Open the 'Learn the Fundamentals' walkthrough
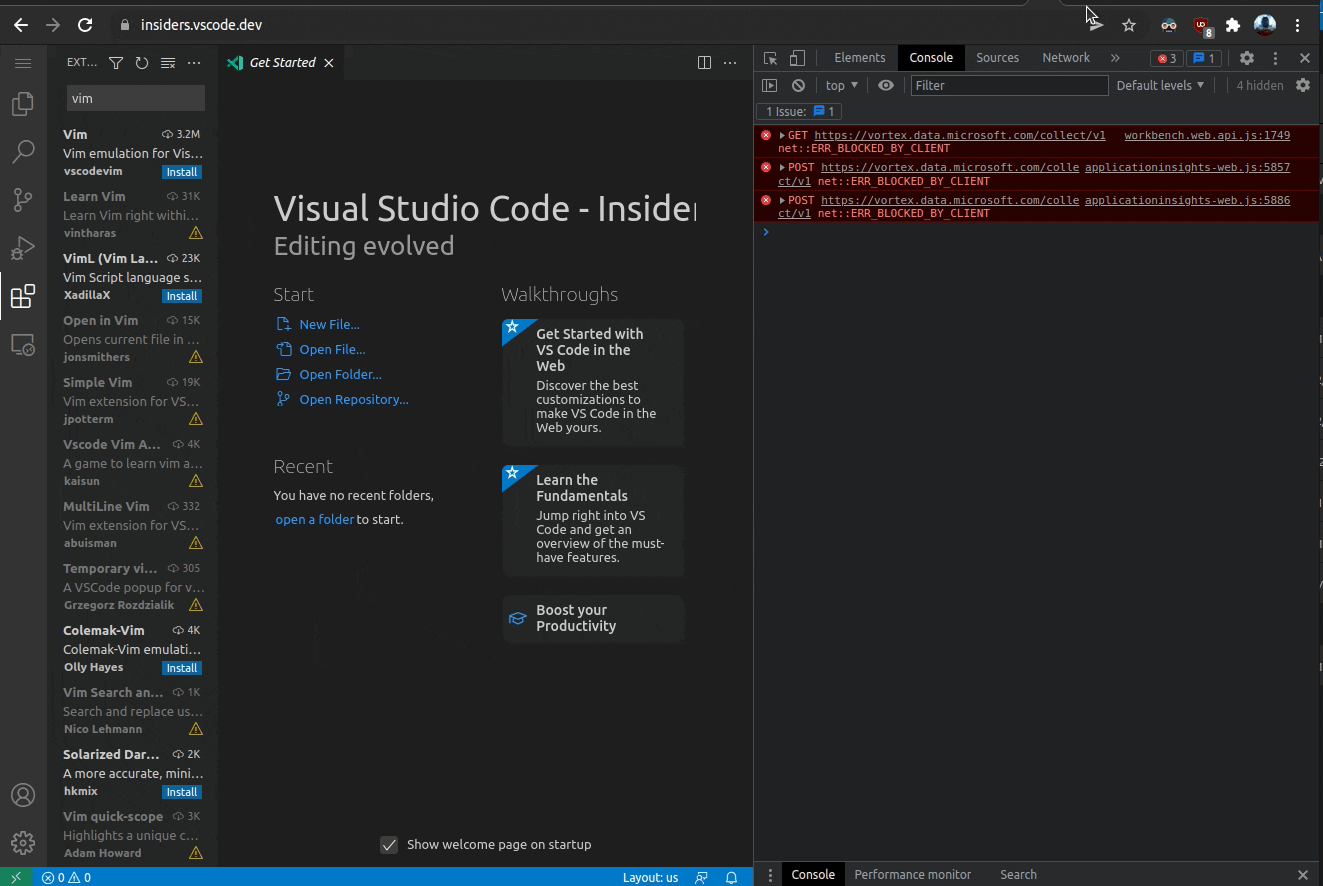 [593, 521]
